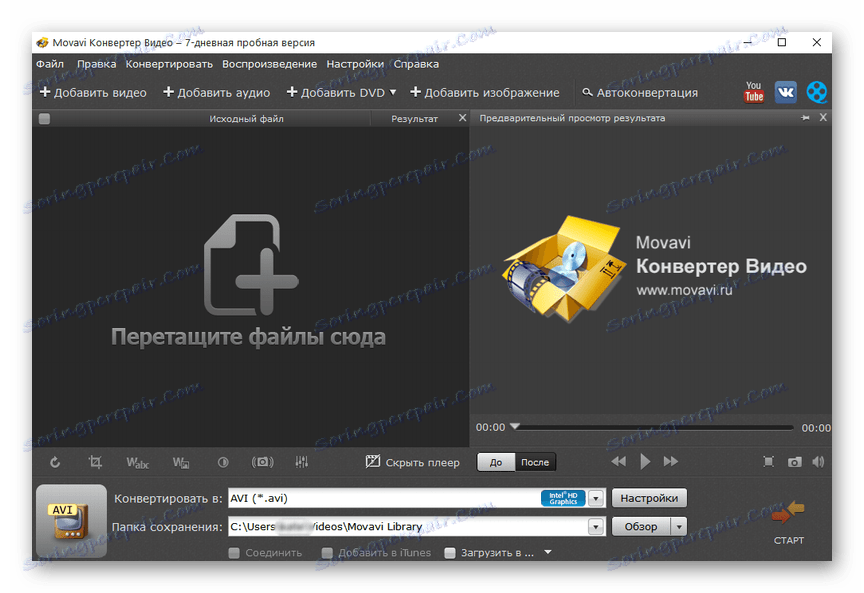Close the preview panel
The height and width of the screenshot is (593, 864).
pyautogui.click(x=823, y=117)
